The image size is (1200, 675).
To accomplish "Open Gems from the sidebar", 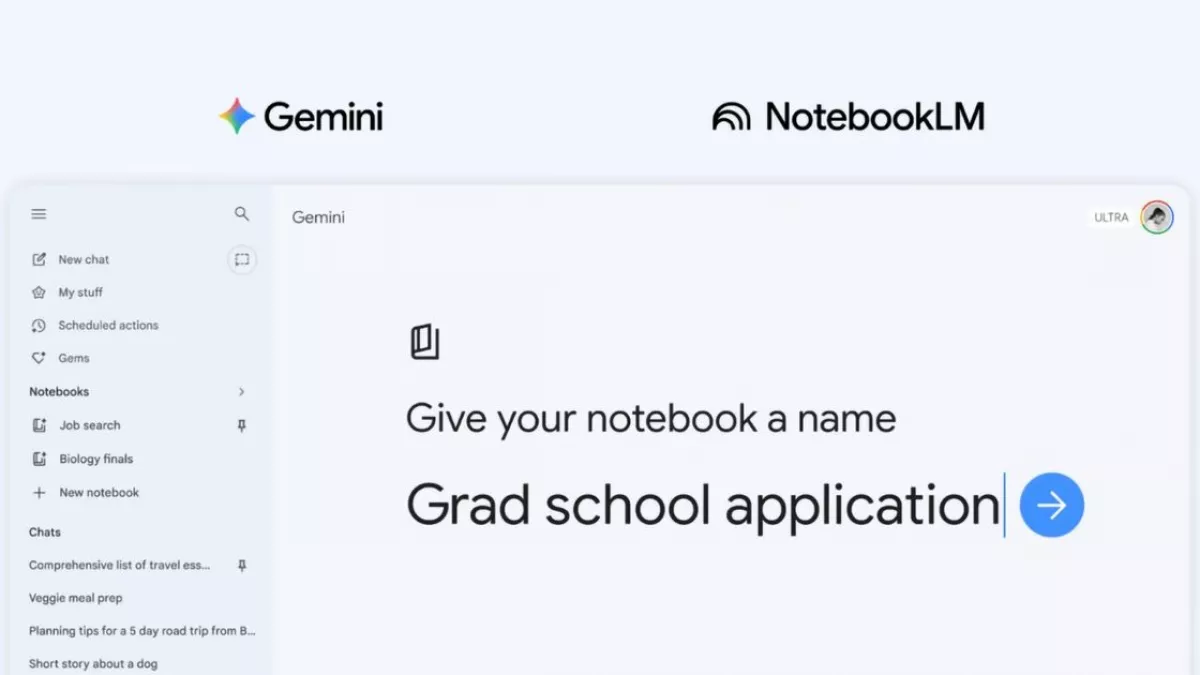I will (x=73, y=359).
